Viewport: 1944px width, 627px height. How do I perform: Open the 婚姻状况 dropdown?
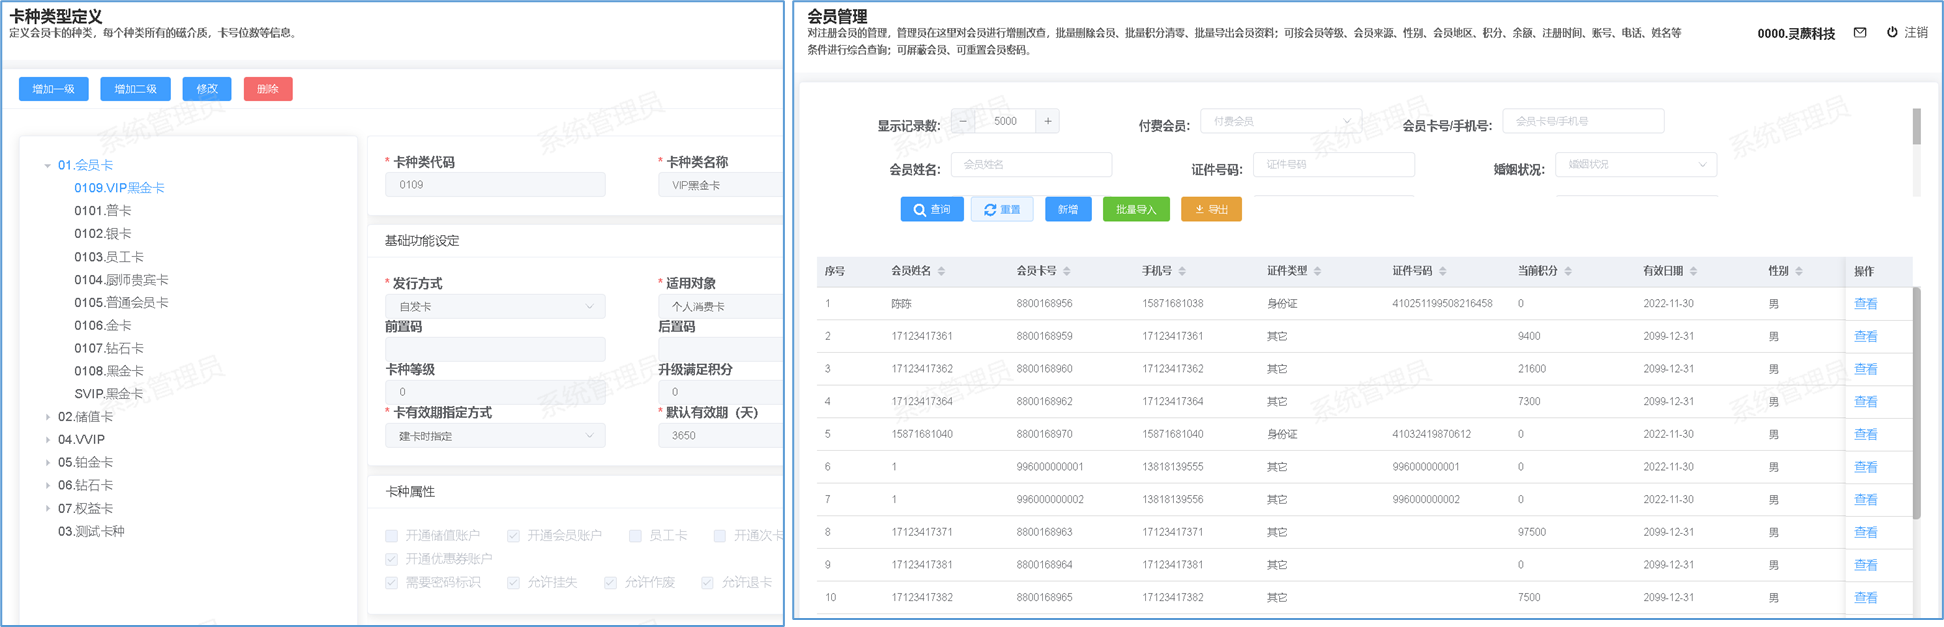click(1635, 165)
